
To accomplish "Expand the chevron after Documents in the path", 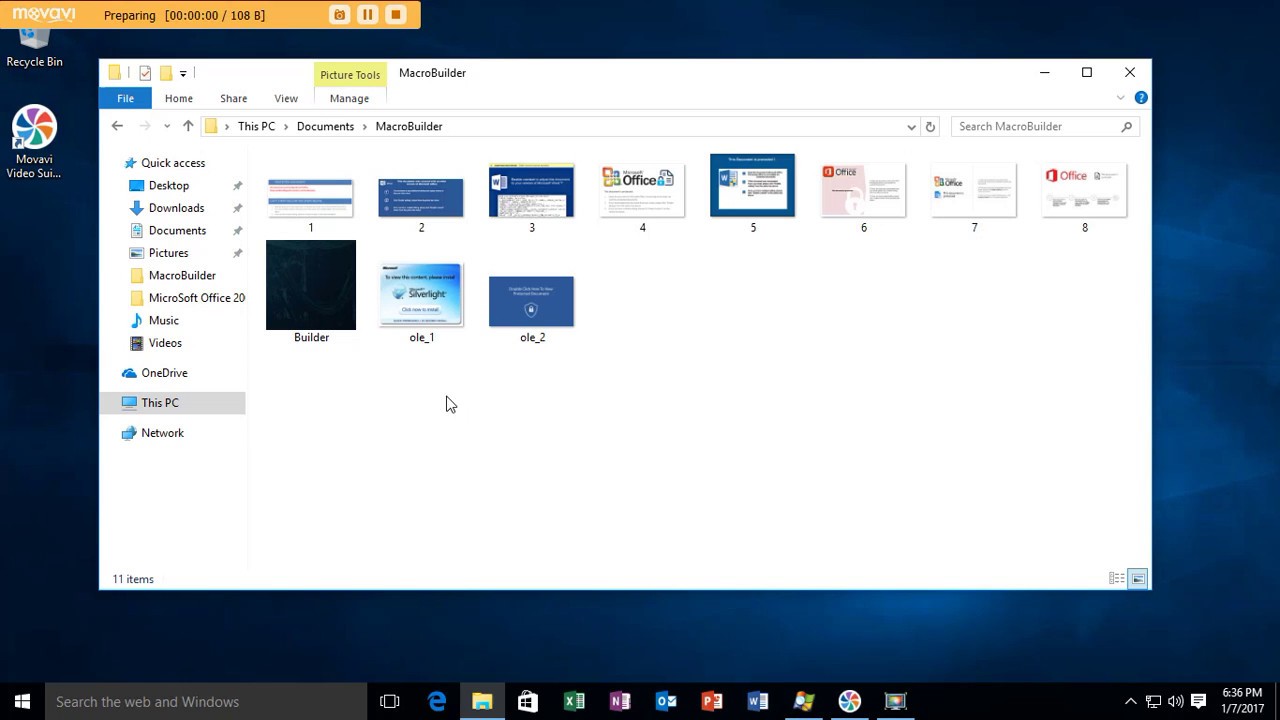I will [x=365, y=126].
